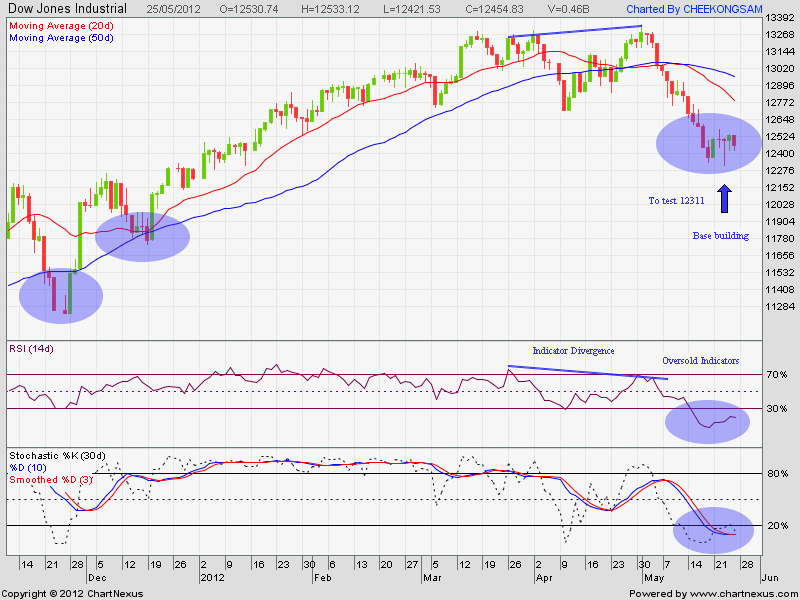Click the Stochastic 80% level label

(x=777, y=474)
